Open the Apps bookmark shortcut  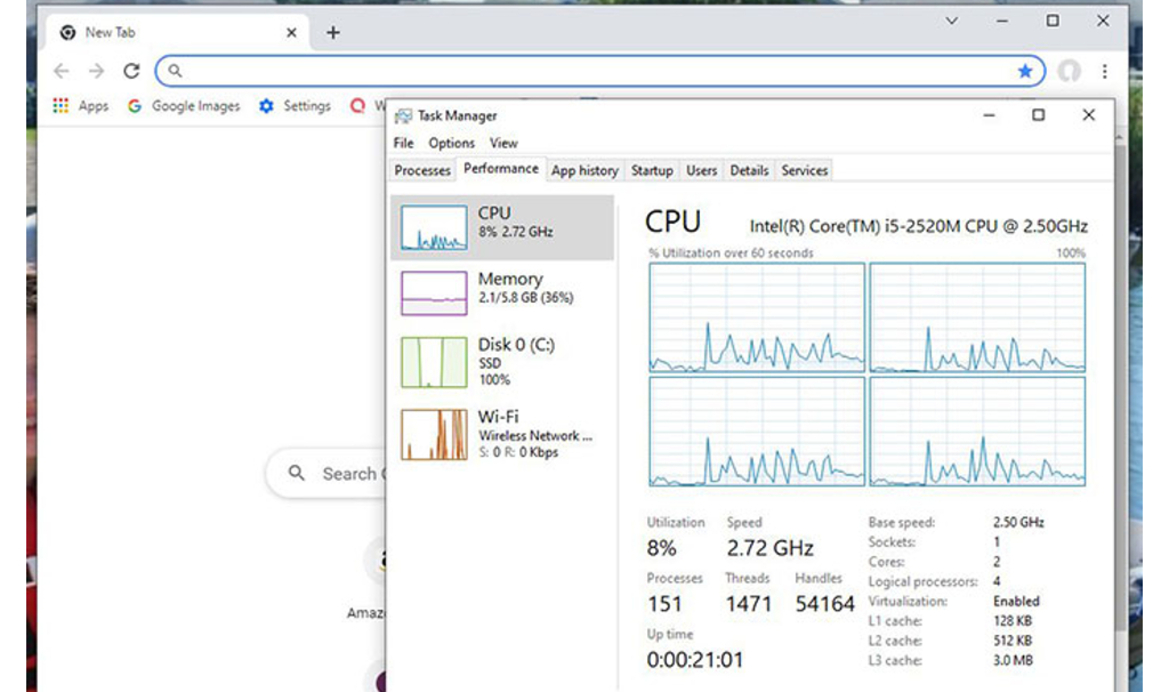point(81,106)
